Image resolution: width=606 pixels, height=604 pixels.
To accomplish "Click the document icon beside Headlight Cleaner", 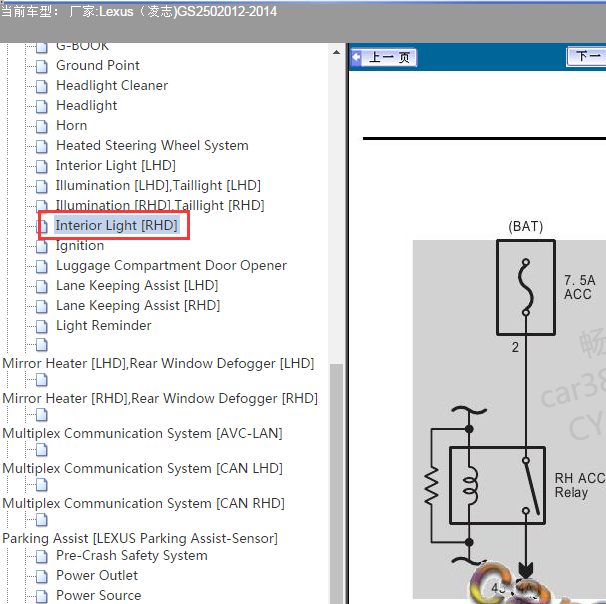I will (x=42, y=87).
